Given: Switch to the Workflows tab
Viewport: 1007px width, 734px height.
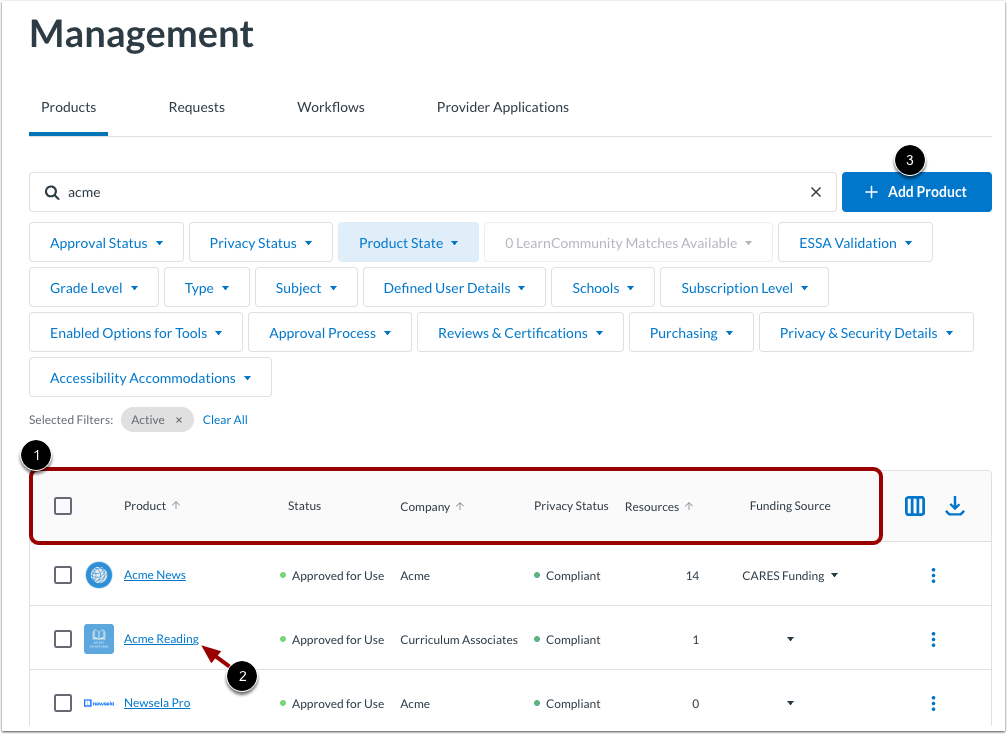Looking at the screenshot, I should point(330,107).
